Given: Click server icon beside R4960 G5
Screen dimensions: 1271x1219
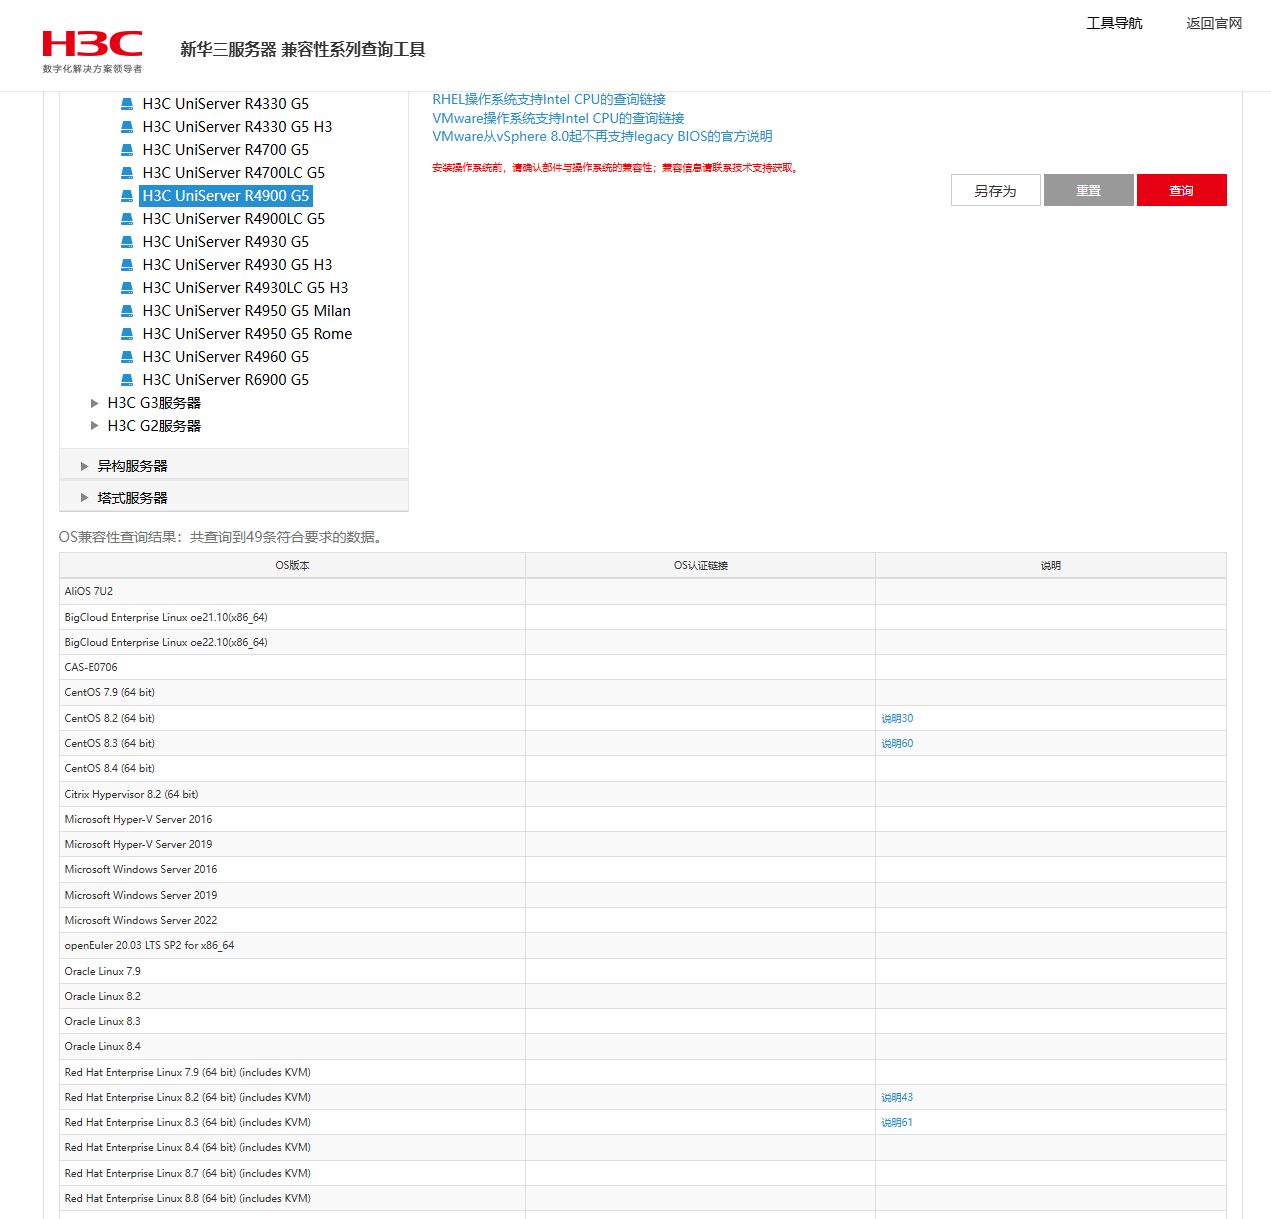Looking at the screenshot, I should coord(127,357).
